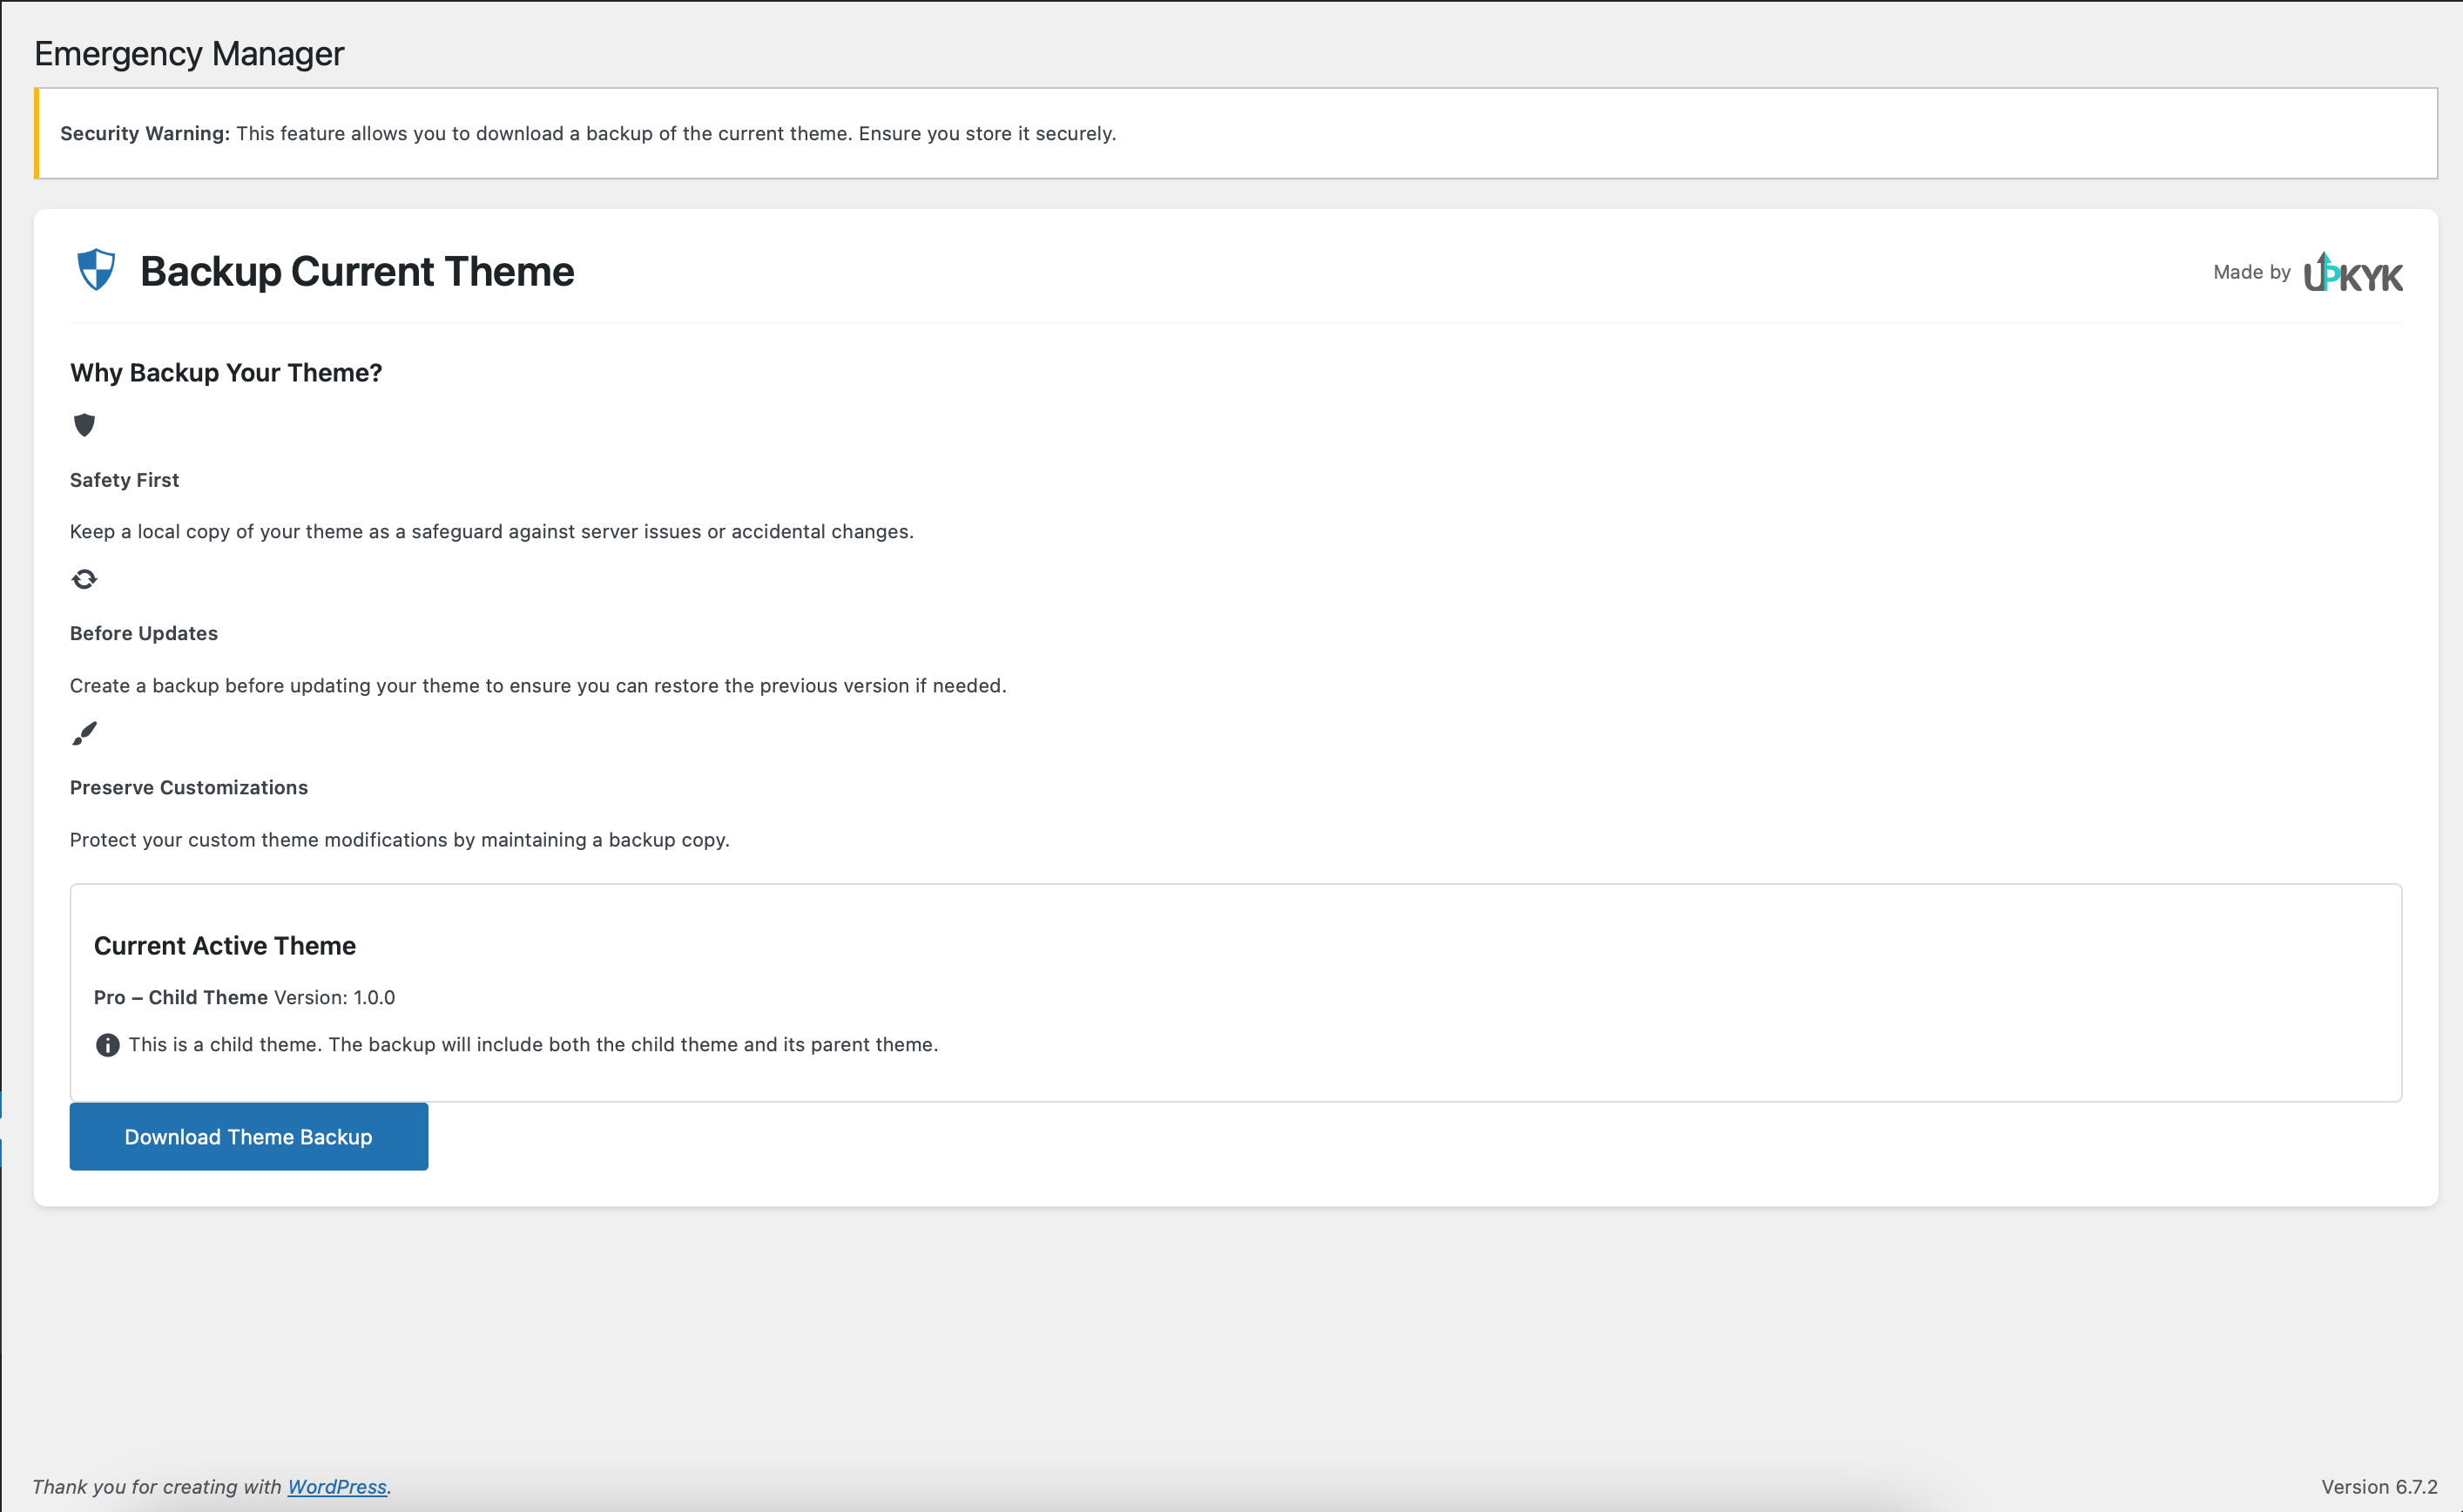Click the Emergency Manager page title
This screenshot has height=1512, width=2463.
pyautogui.click(x=189, y=54)
